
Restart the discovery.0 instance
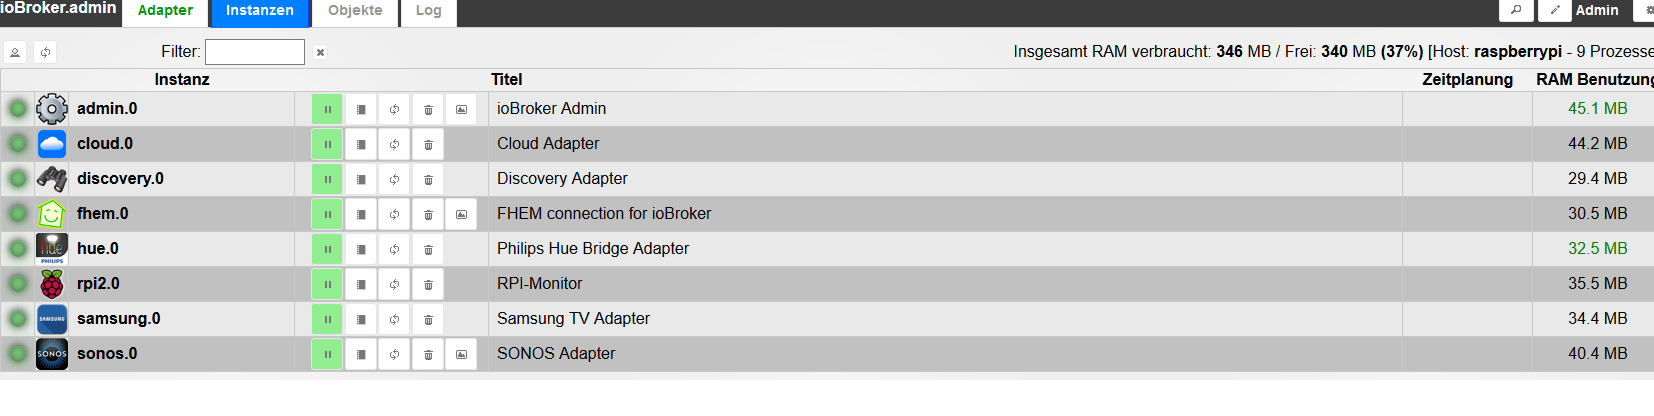pyautogui.click(x=394, y=179)
